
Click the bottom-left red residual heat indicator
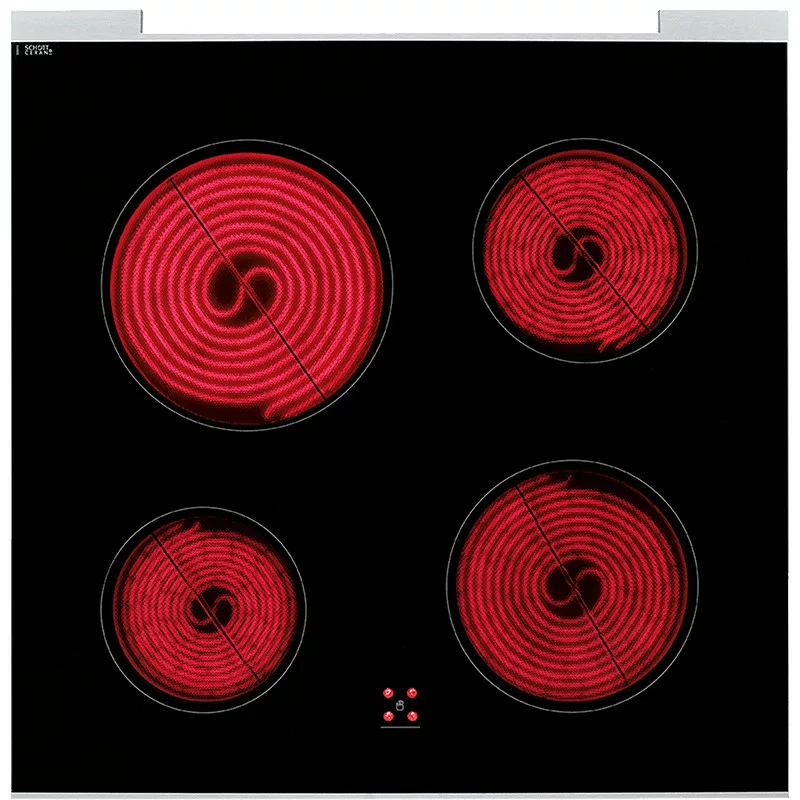coord(387,715)
